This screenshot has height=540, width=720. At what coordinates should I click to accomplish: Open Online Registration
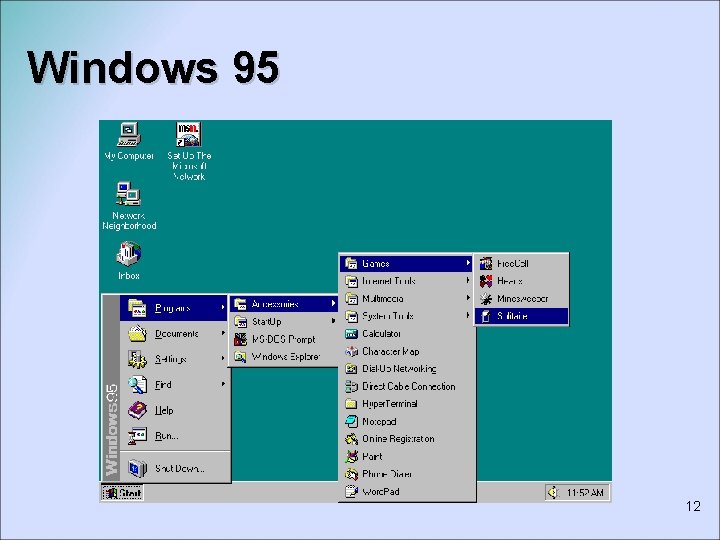pyautogui.click(x=406, y=439)
